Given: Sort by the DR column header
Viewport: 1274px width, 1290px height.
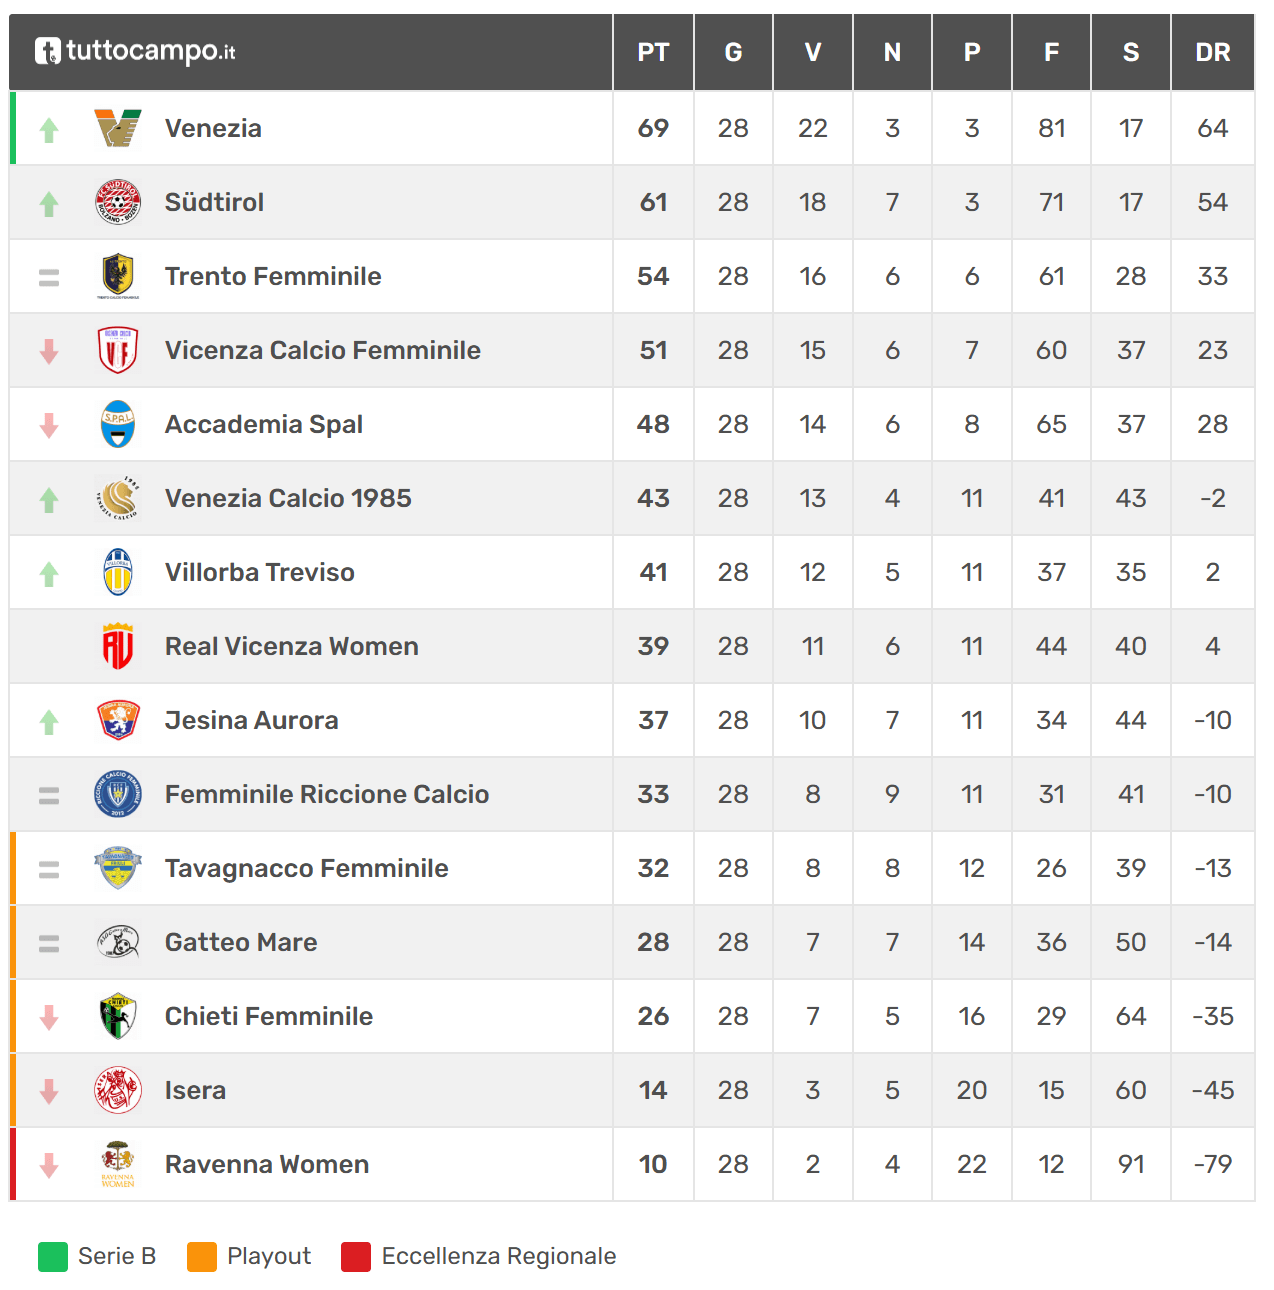Looking at the screenshot, I should 1213,52.
